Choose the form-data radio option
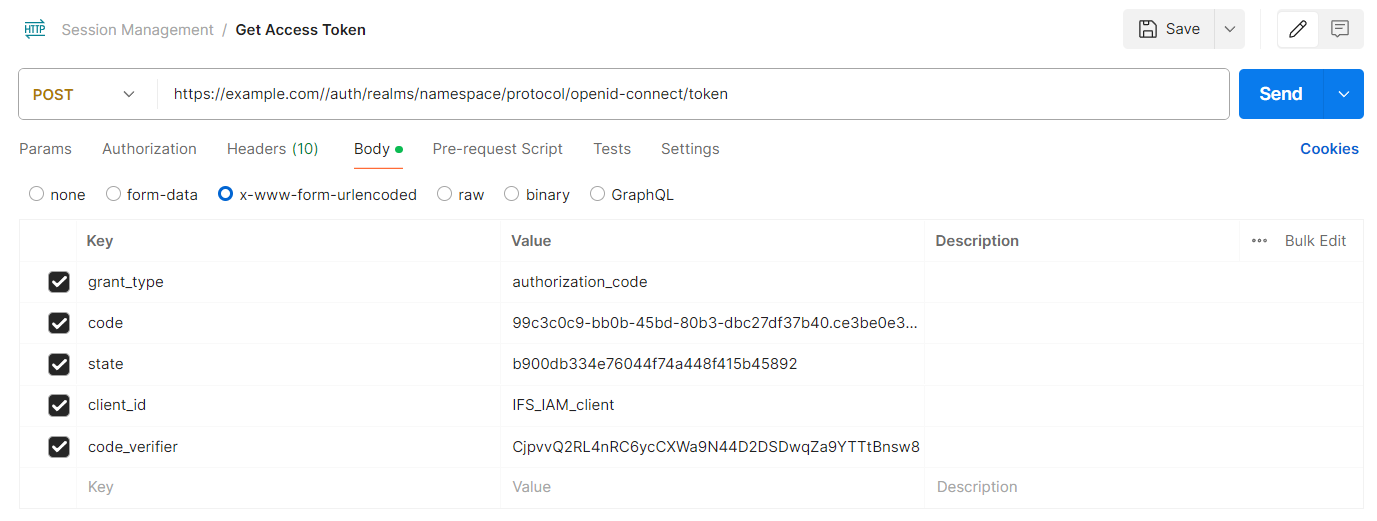Image resolution: width=1377 pixels, height=521 pixels. (x=113, y=194)
